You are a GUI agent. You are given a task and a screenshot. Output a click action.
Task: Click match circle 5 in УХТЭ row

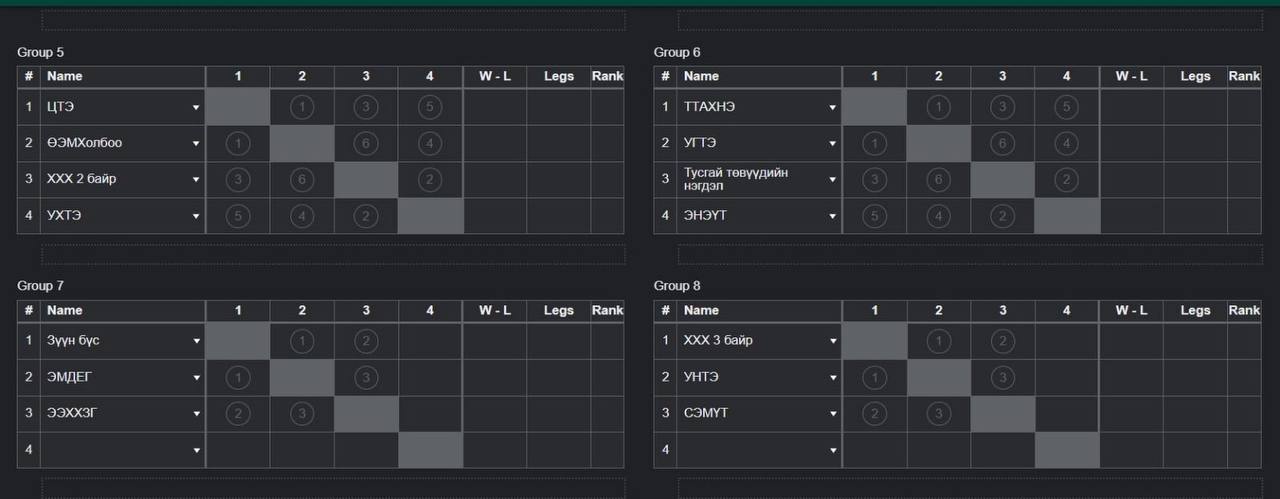click(238, 216)
